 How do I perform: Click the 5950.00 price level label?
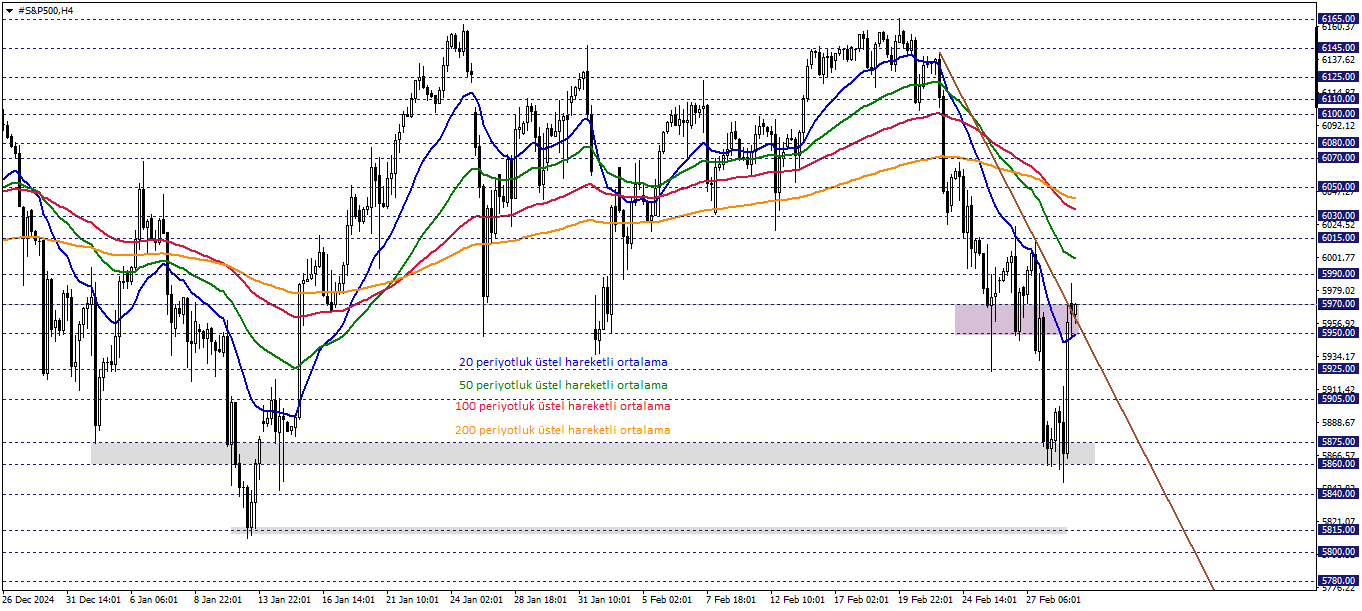coord(1338,332)
